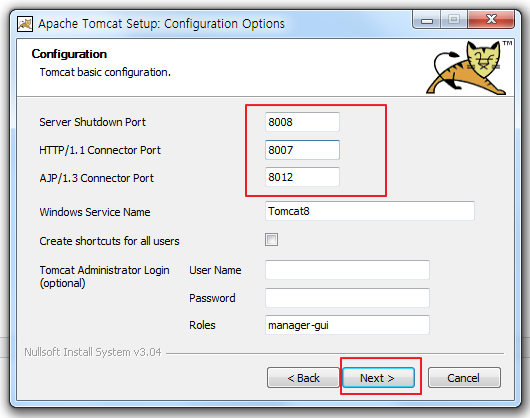
Task: Click the Password label
Action: 212,298
